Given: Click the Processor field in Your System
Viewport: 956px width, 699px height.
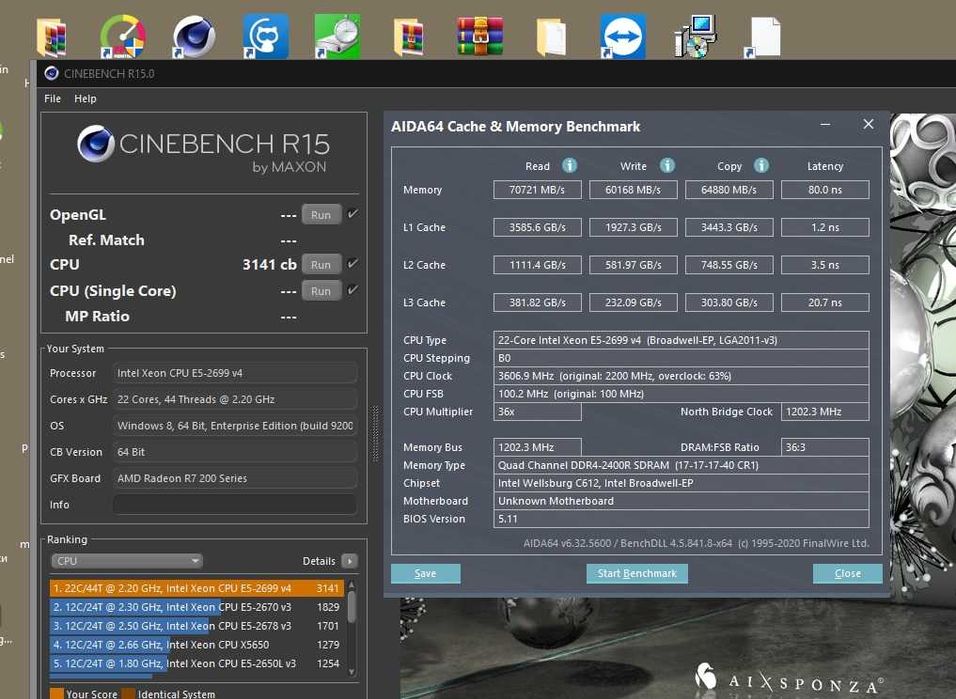Looking at the screenshot, I should click(x=235, y=373).
